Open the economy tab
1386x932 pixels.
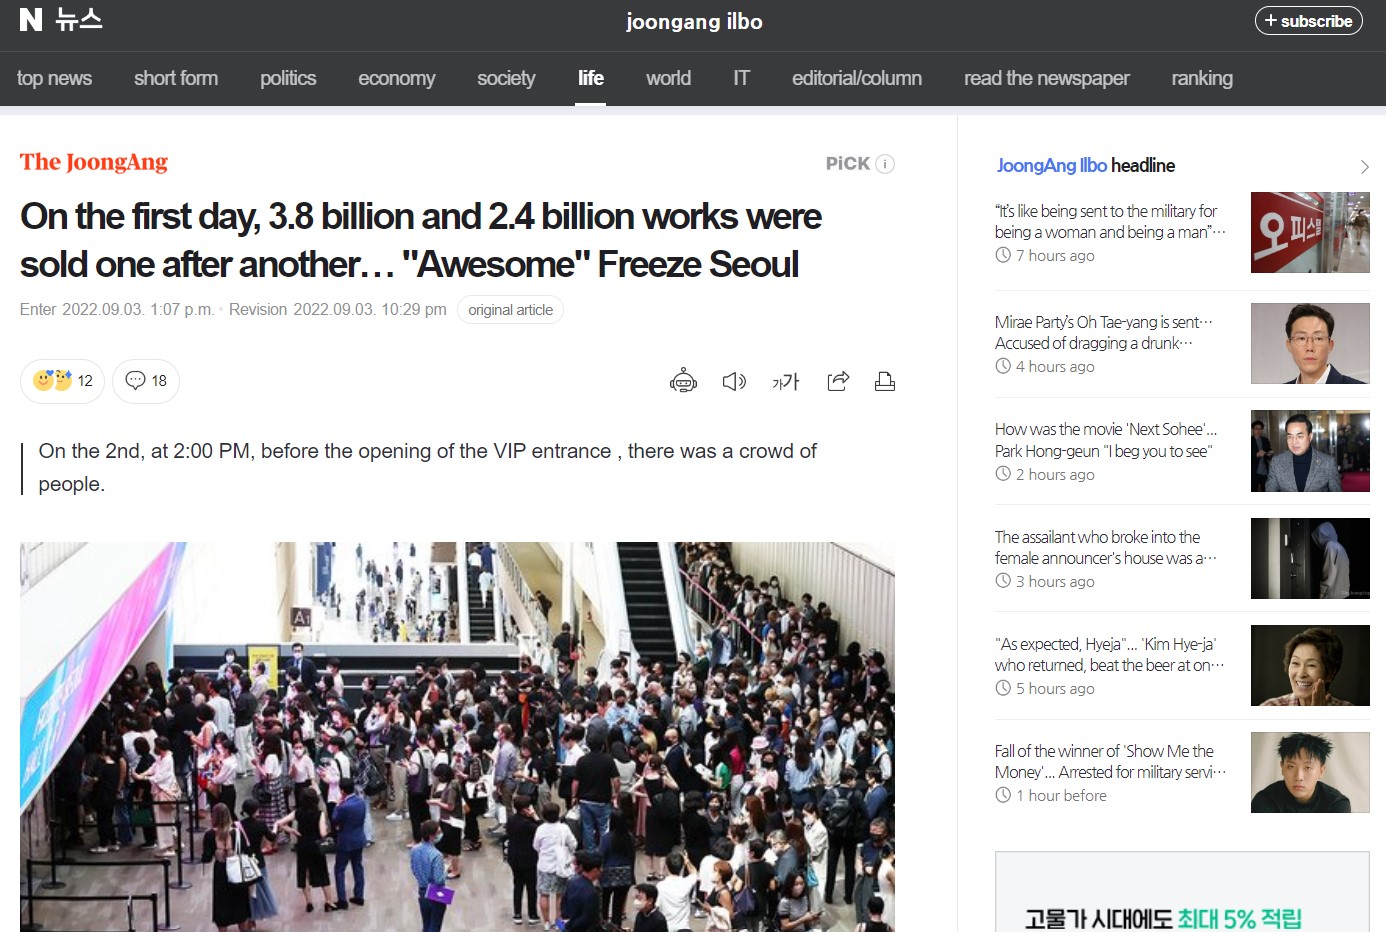click(396, 78)
